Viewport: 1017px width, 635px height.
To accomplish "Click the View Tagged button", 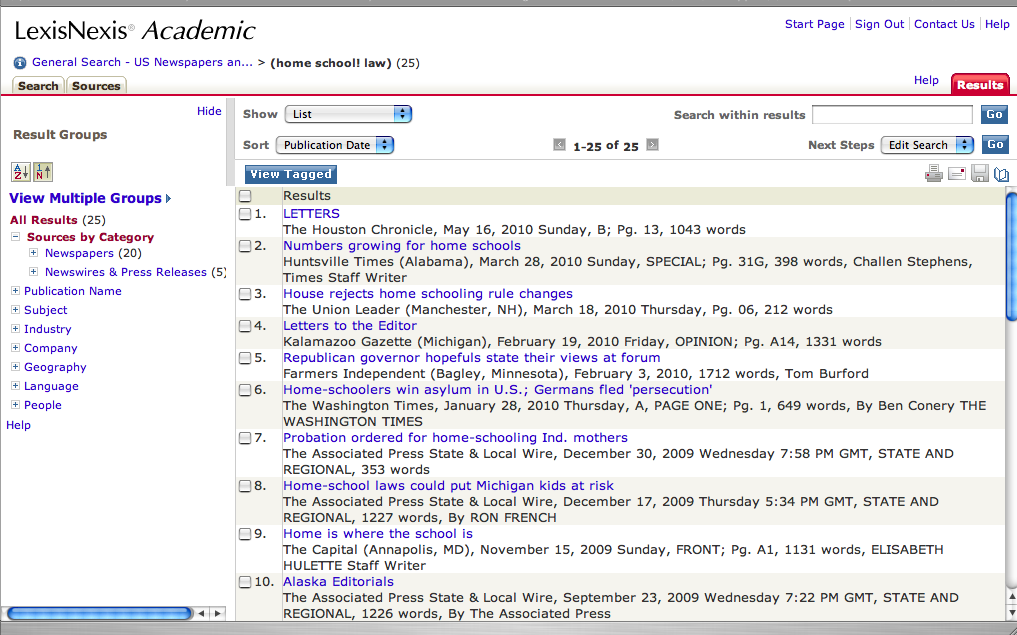I will point(291,174).
